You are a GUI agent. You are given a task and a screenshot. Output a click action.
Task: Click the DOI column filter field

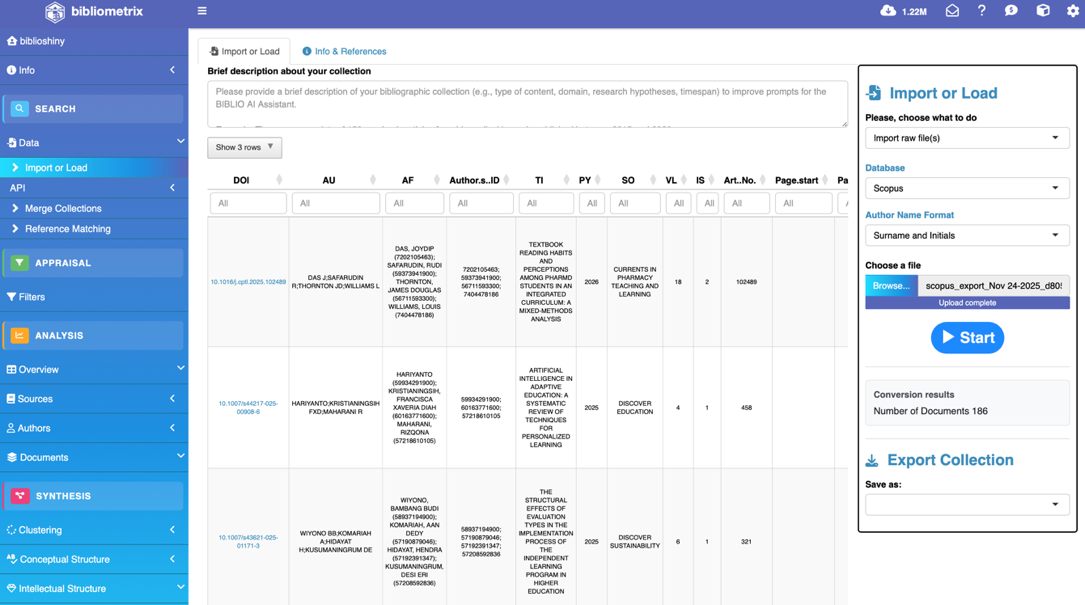[248, 204]
